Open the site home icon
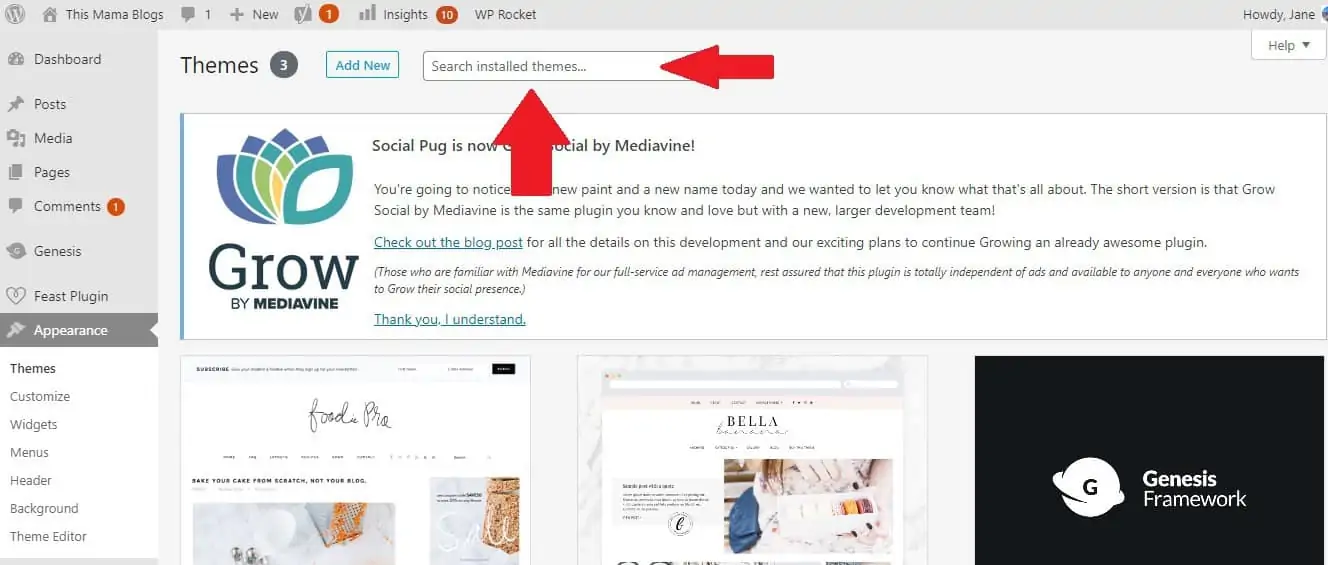1328x565 pixels. (50, 14)
